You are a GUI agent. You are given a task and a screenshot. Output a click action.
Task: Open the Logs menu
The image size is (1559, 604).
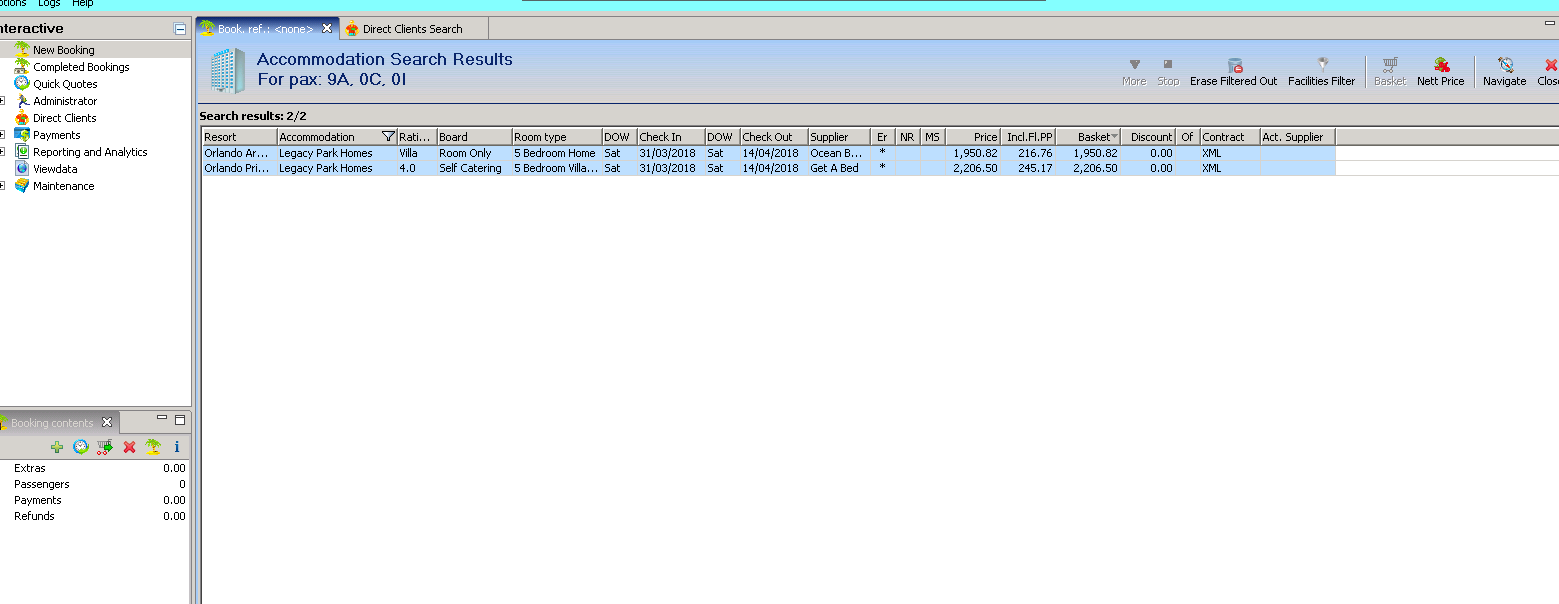point(49,4)
